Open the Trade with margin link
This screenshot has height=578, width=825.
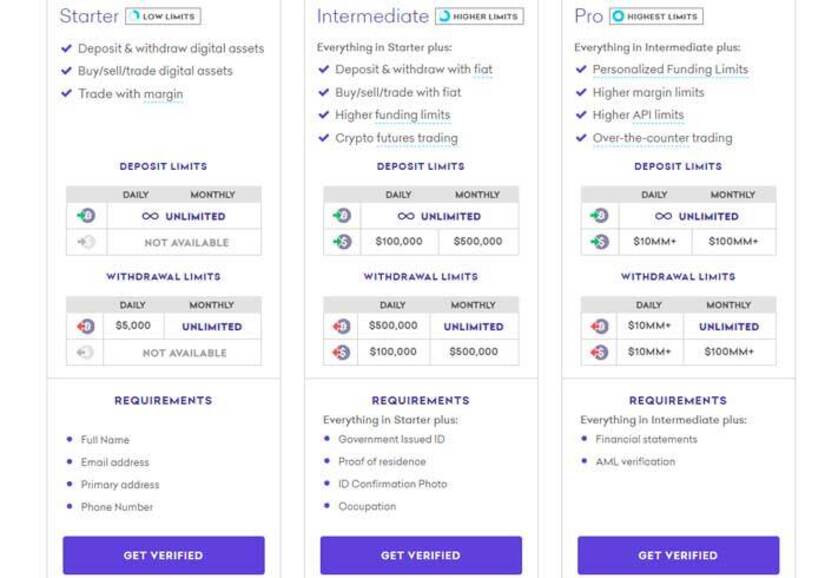click(130, 94)
